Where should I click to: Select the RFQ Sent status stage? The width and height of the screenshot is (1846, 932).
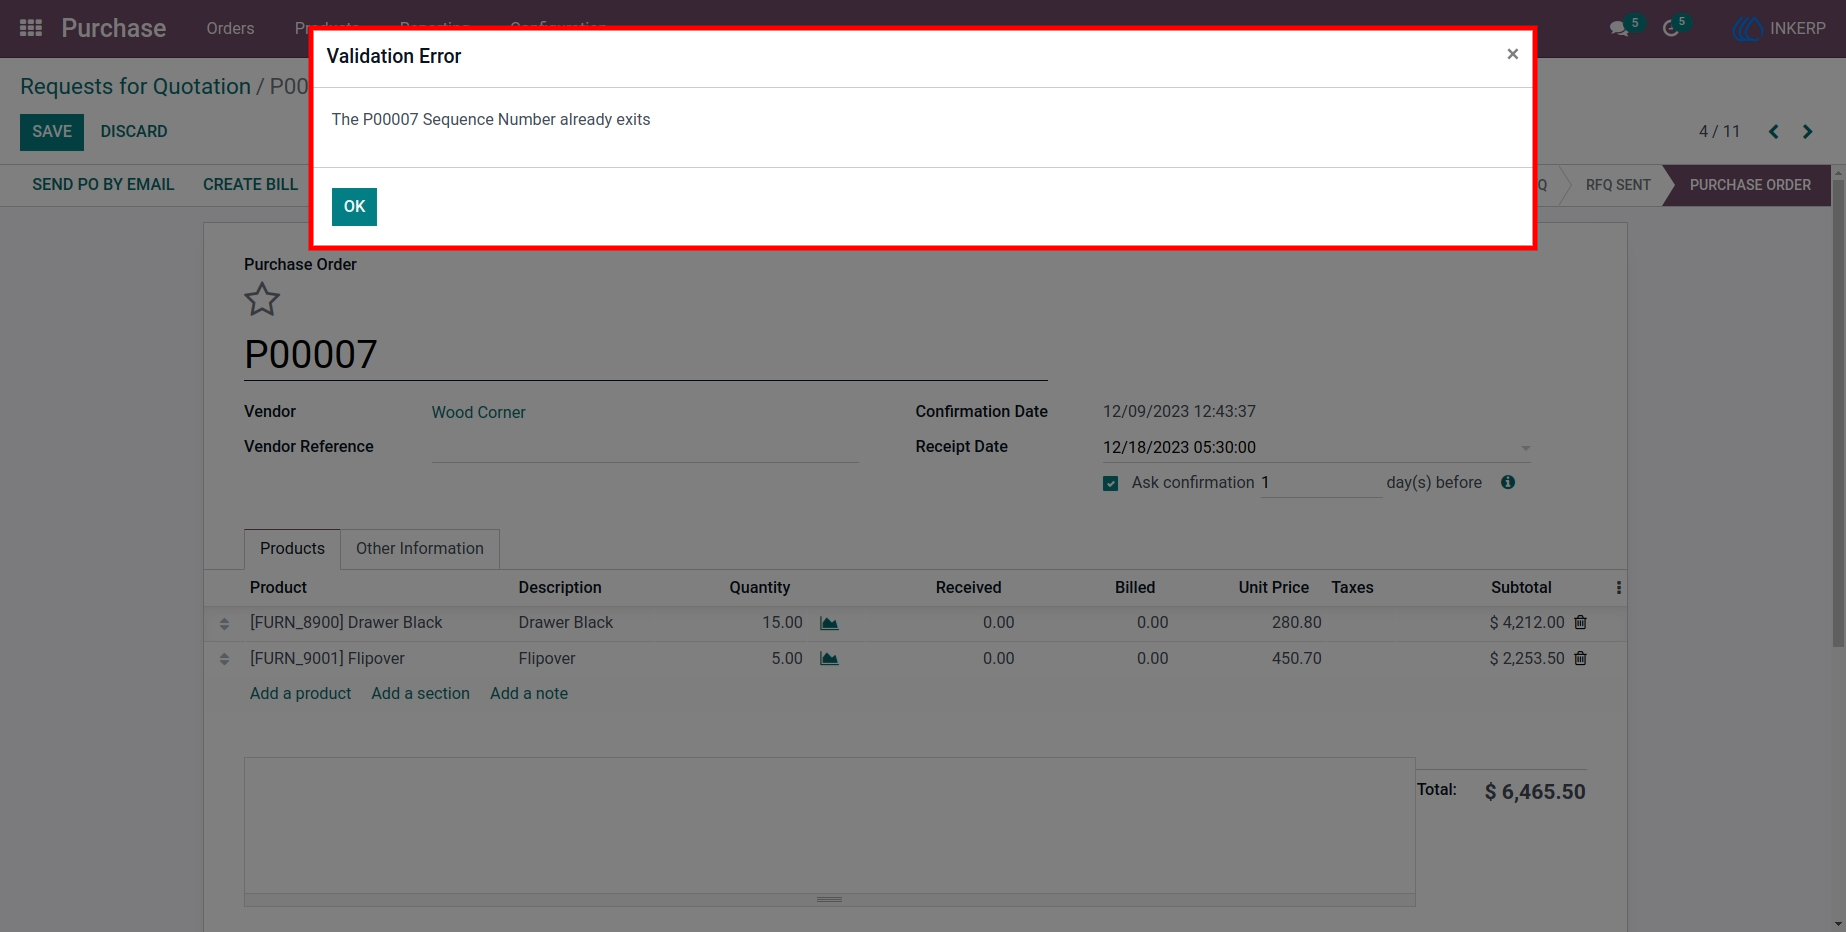[1618, 185]
